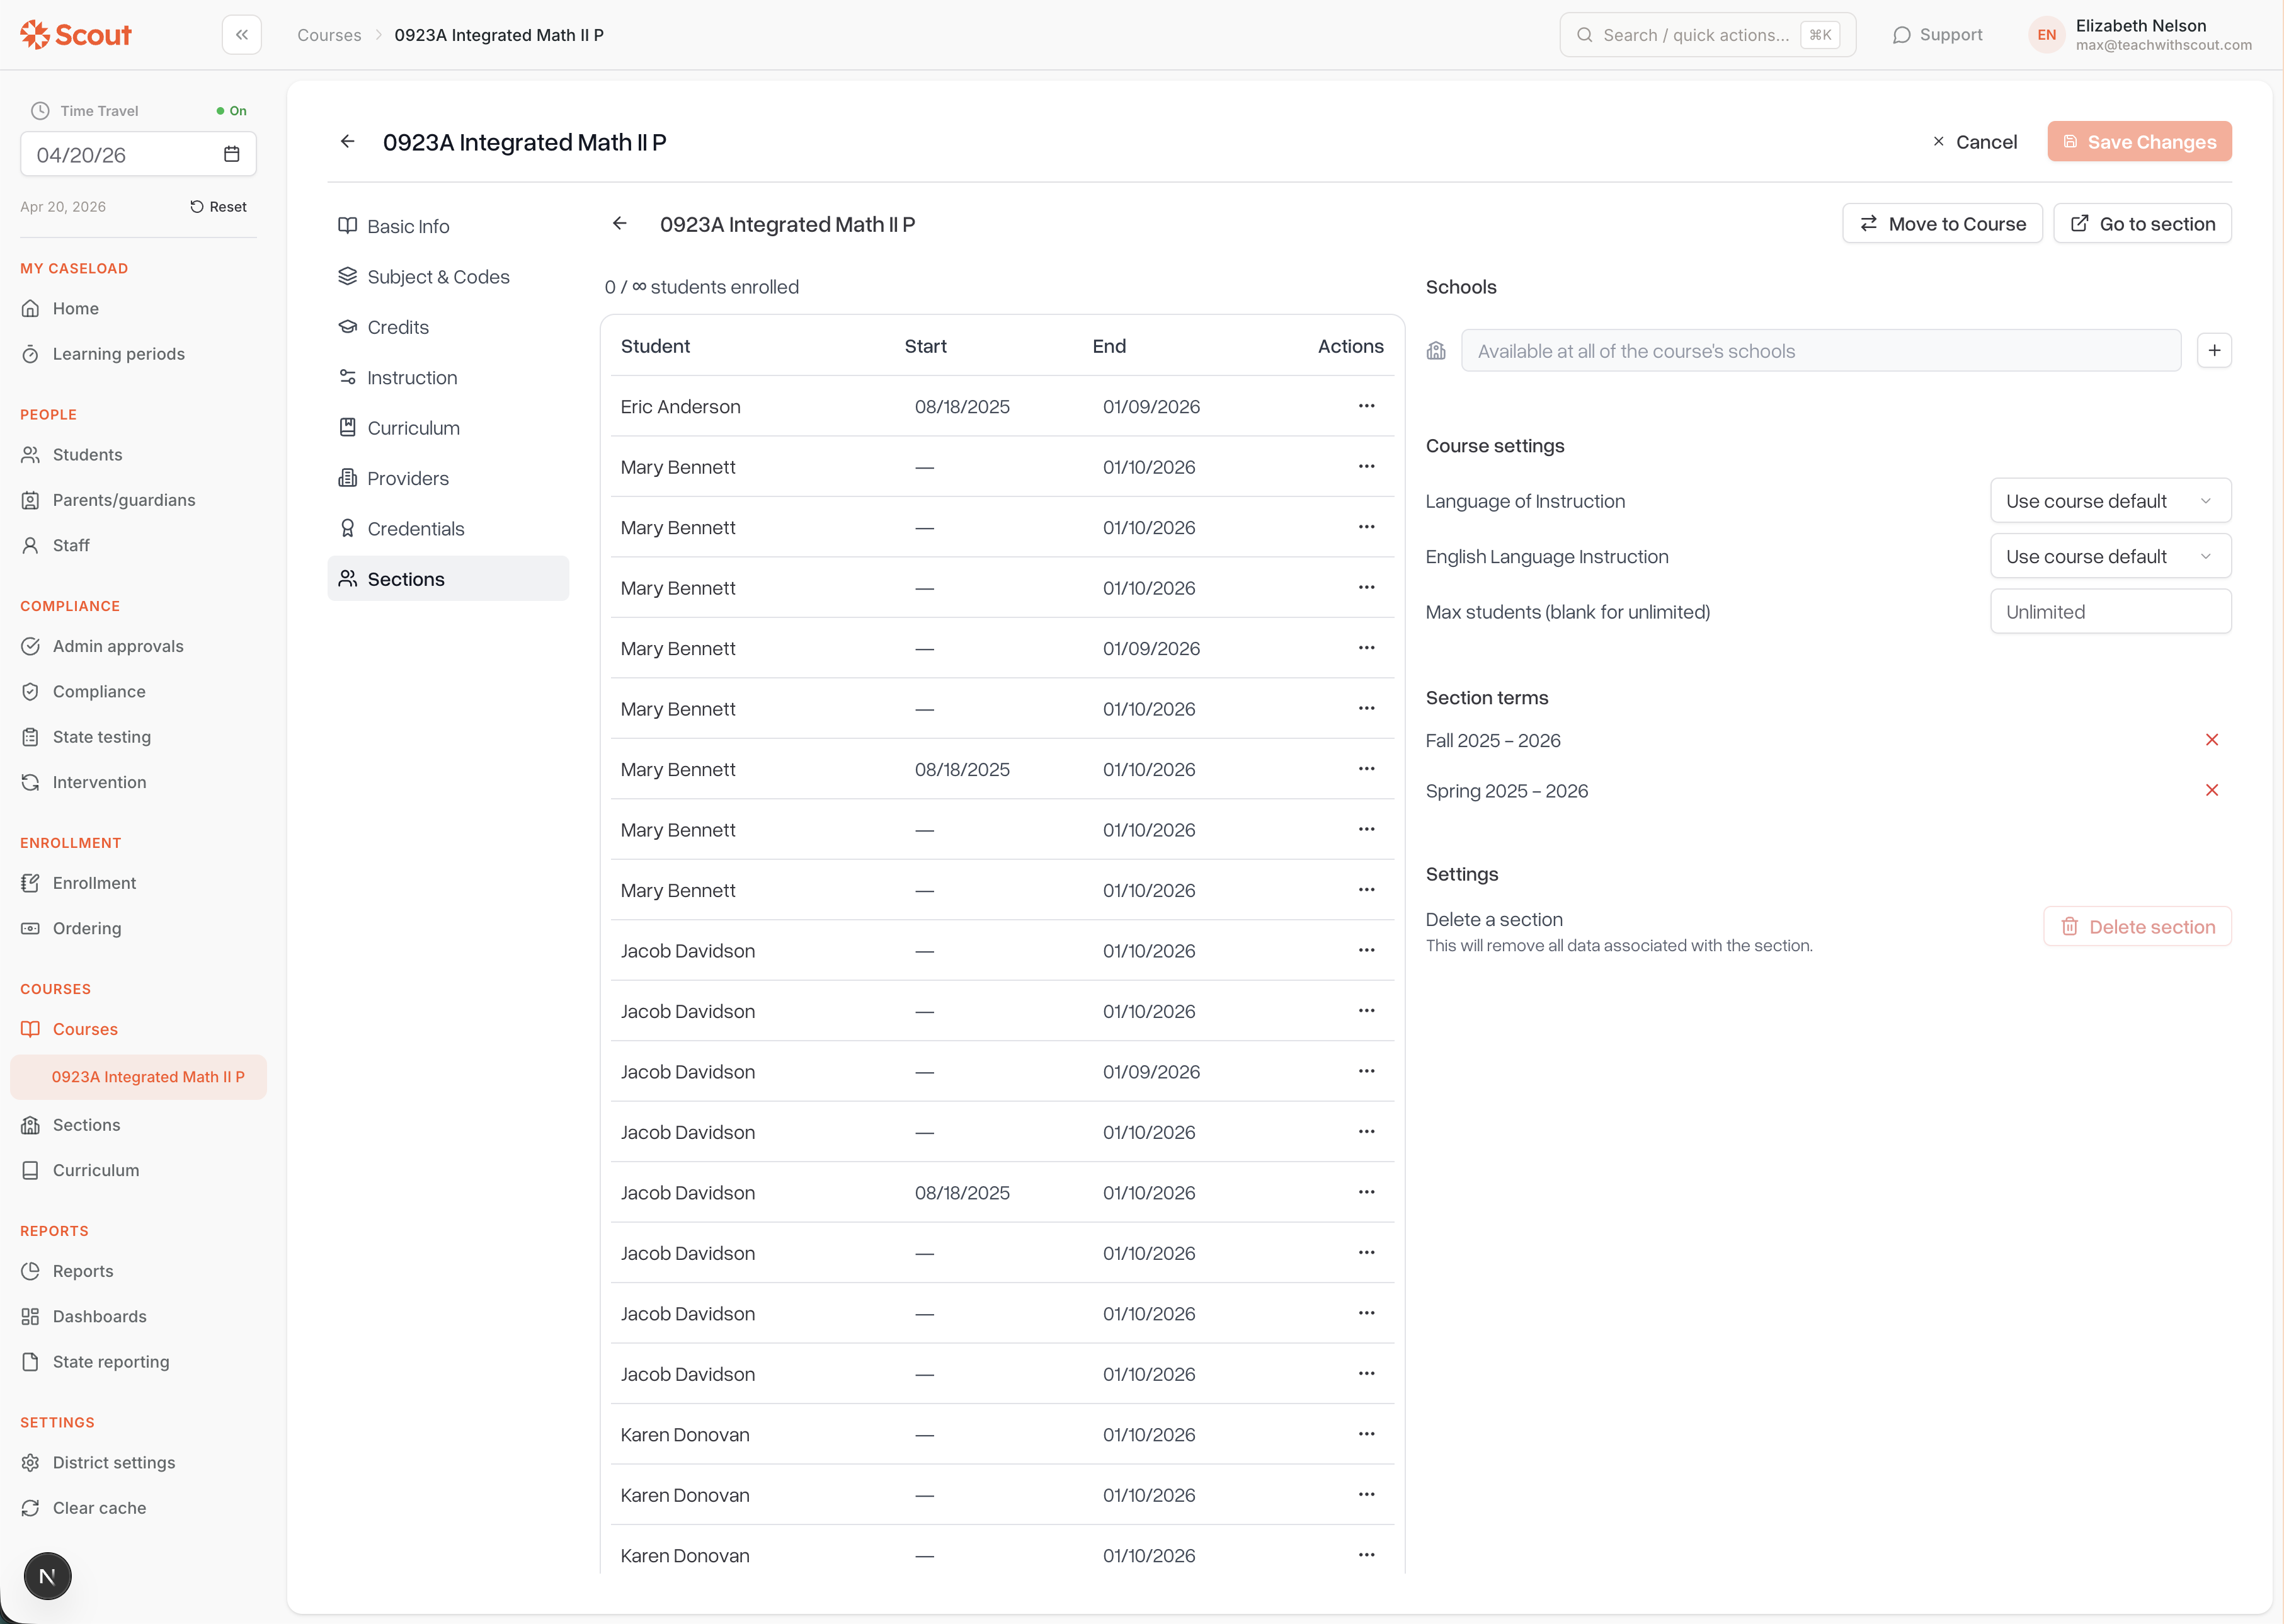Open the Credentials tab
The image size is (2284, 1624).
click(415, 529)
